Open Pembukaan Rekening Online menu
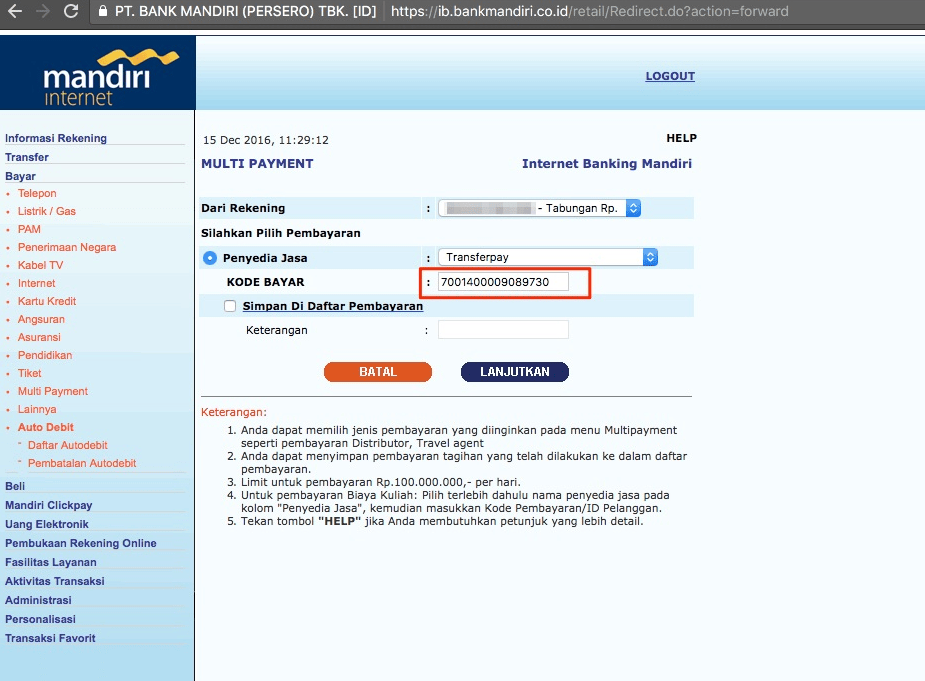 pyautogui.click(x=81, y=543)
